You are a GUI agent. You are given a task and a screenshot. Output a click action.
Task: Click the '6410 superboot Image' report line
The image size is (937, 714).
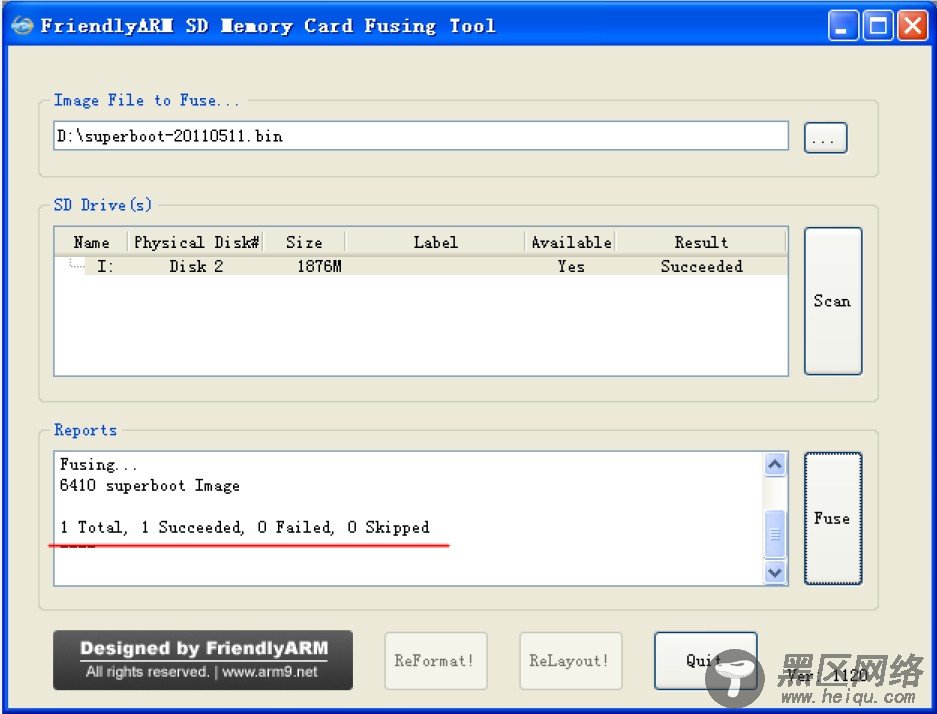(149, 485)
